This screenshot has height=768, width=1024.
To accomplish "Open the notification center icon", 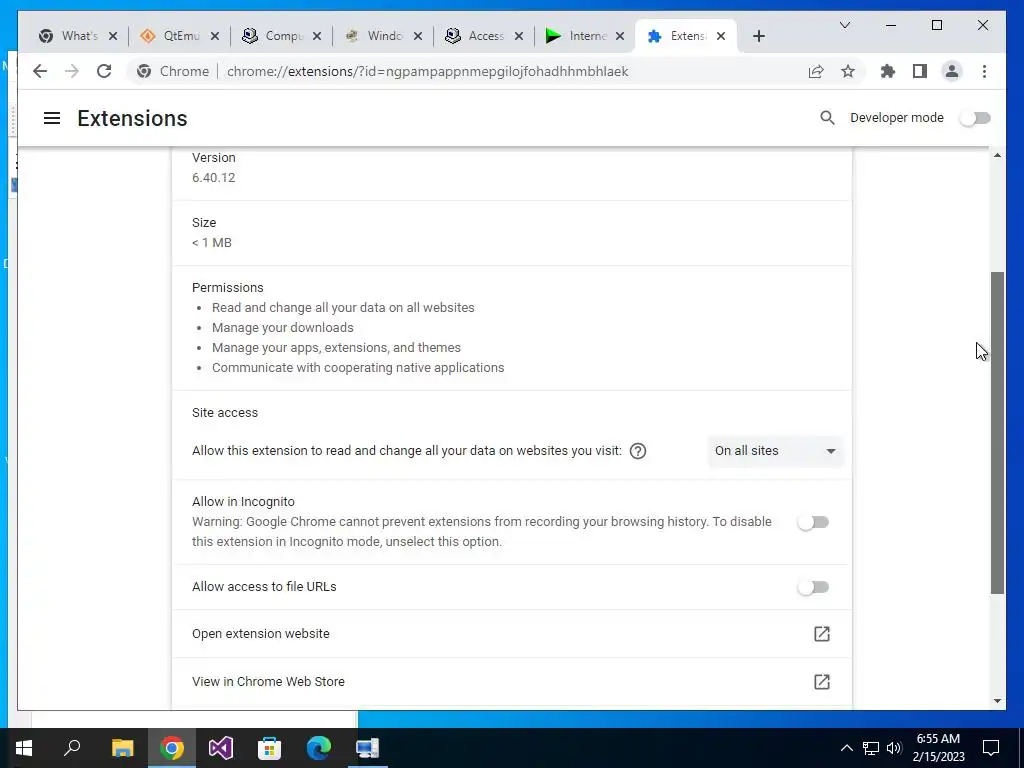I will [991, 748].
